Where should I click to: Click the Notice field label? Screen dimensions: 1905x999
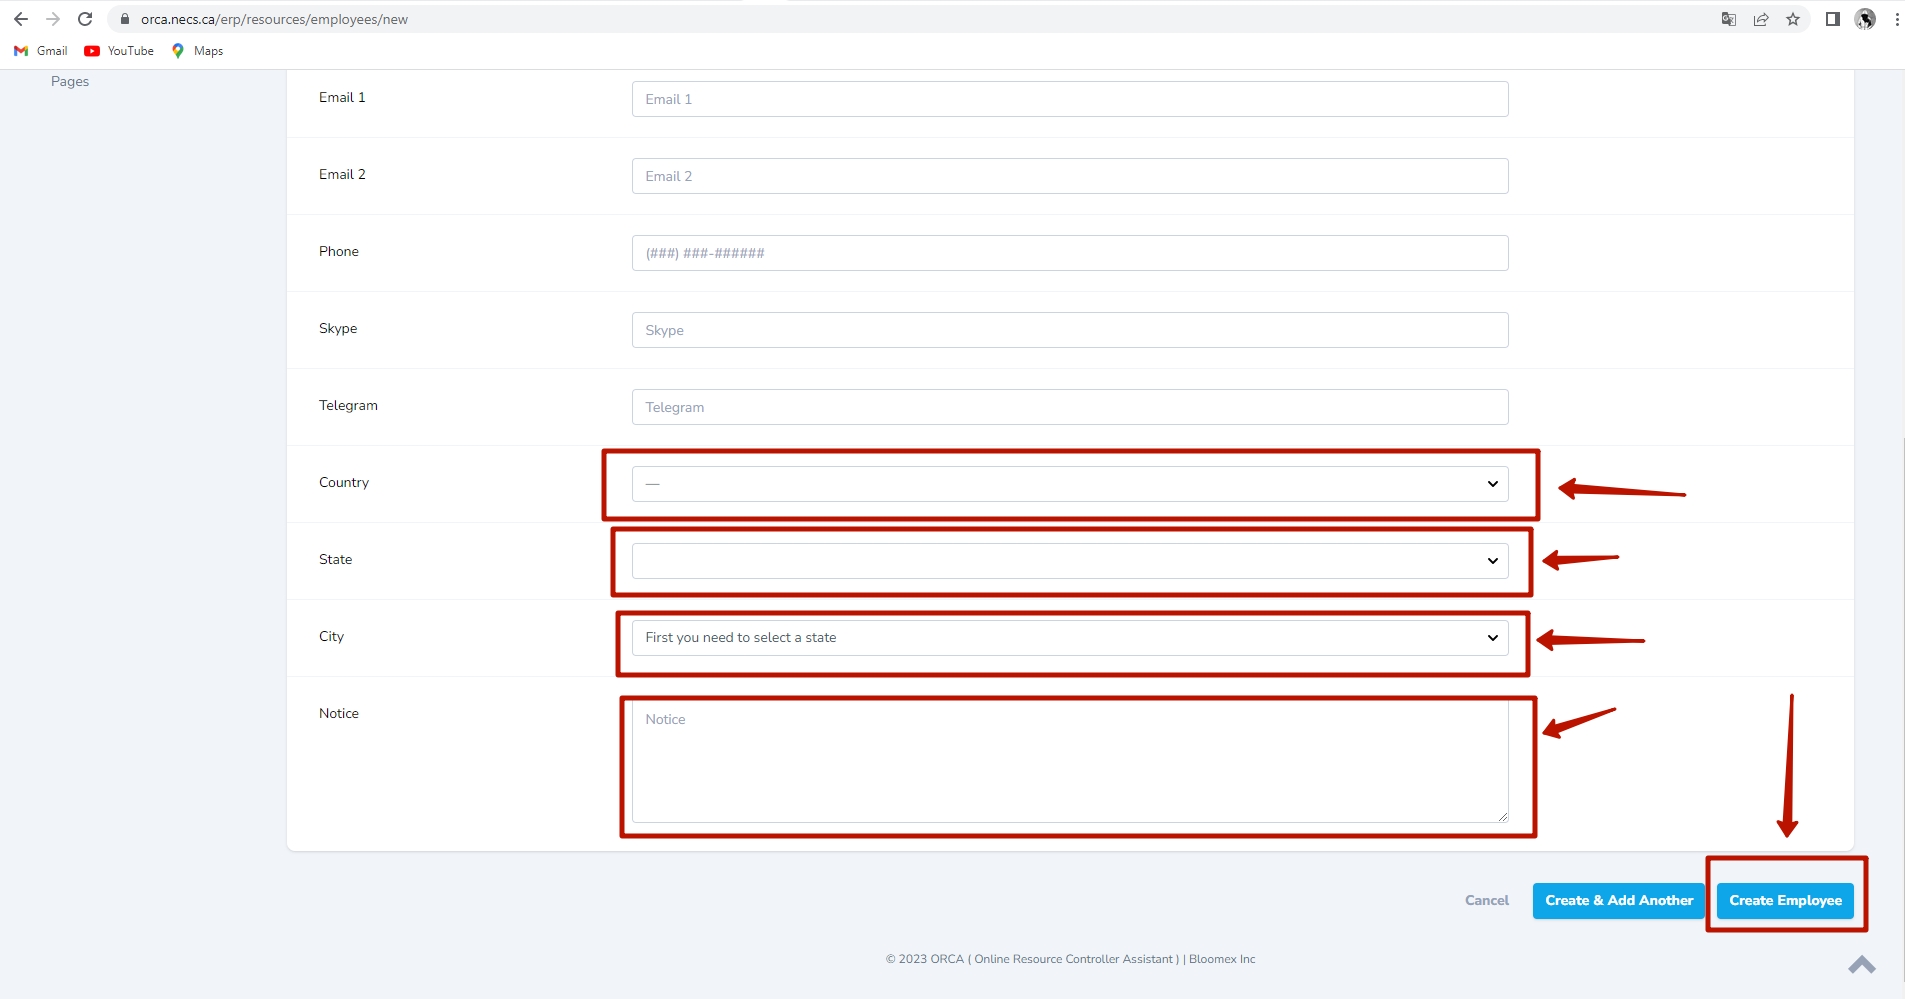[x=339, y=713]
